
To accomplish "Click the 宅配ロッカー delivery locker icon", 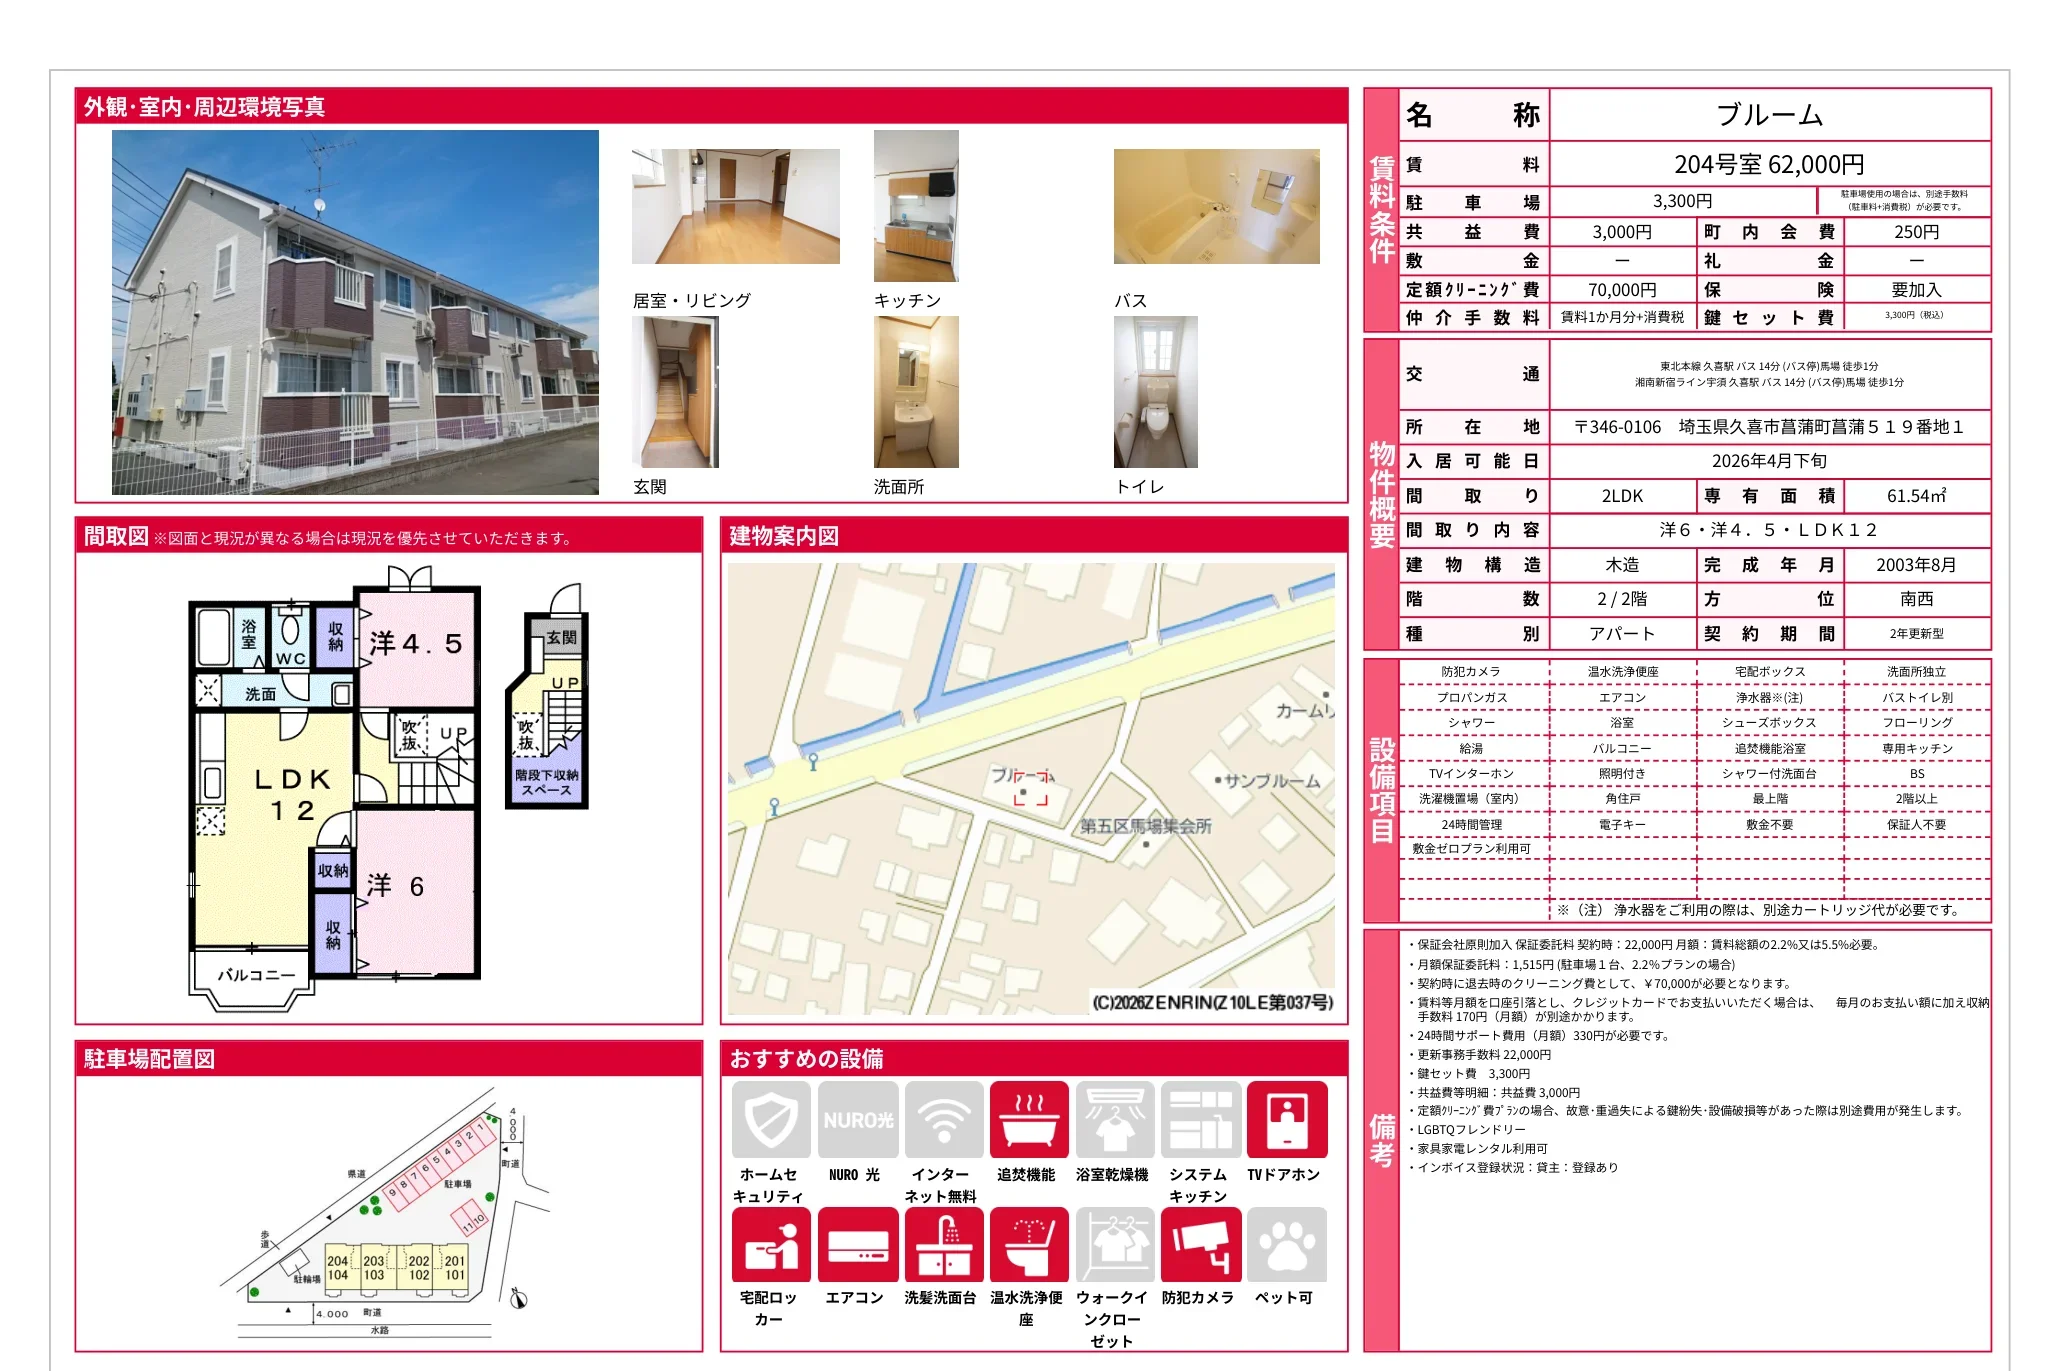I will (x=770, y=1245).
